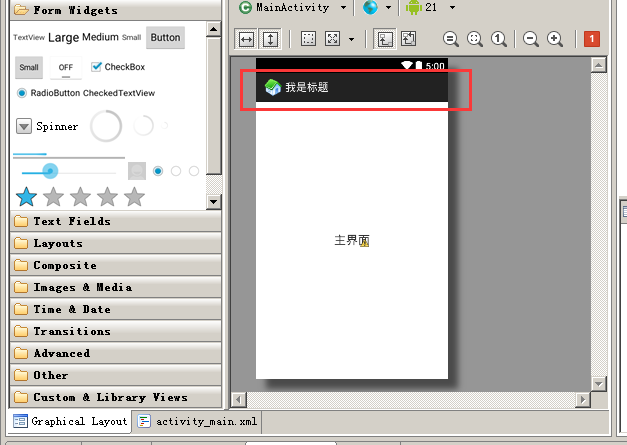
Task: Select the CheckBox widget in palette
Action: pyautogui.click(x=117, y=67)
